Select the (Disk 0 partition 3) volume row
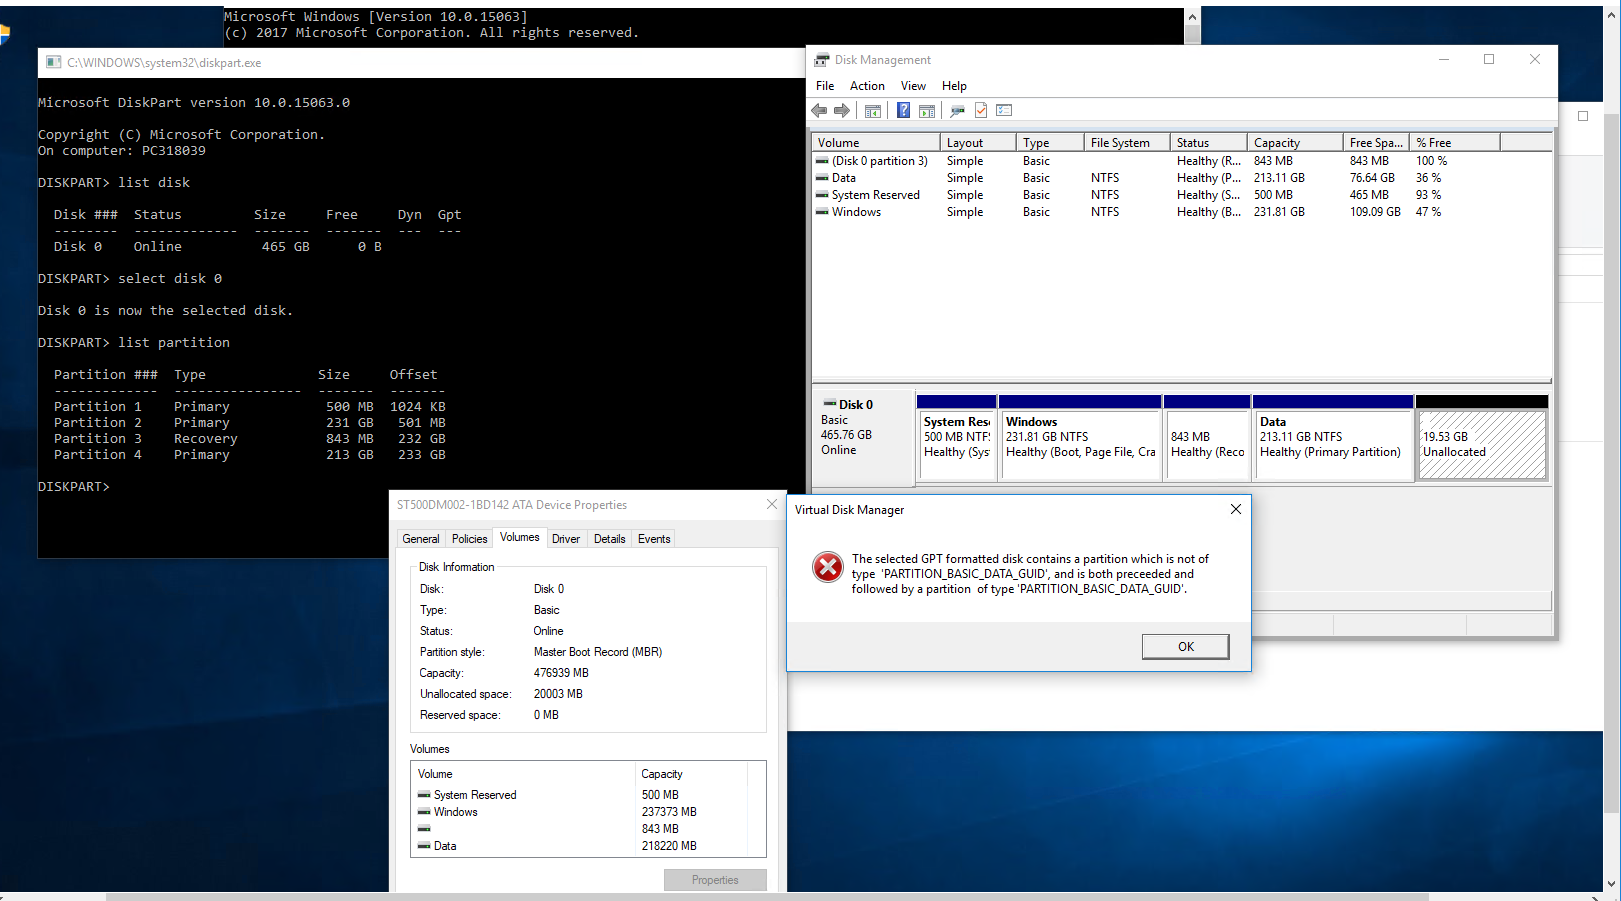The image size is (1621, 901). [x=1181, y=161]
